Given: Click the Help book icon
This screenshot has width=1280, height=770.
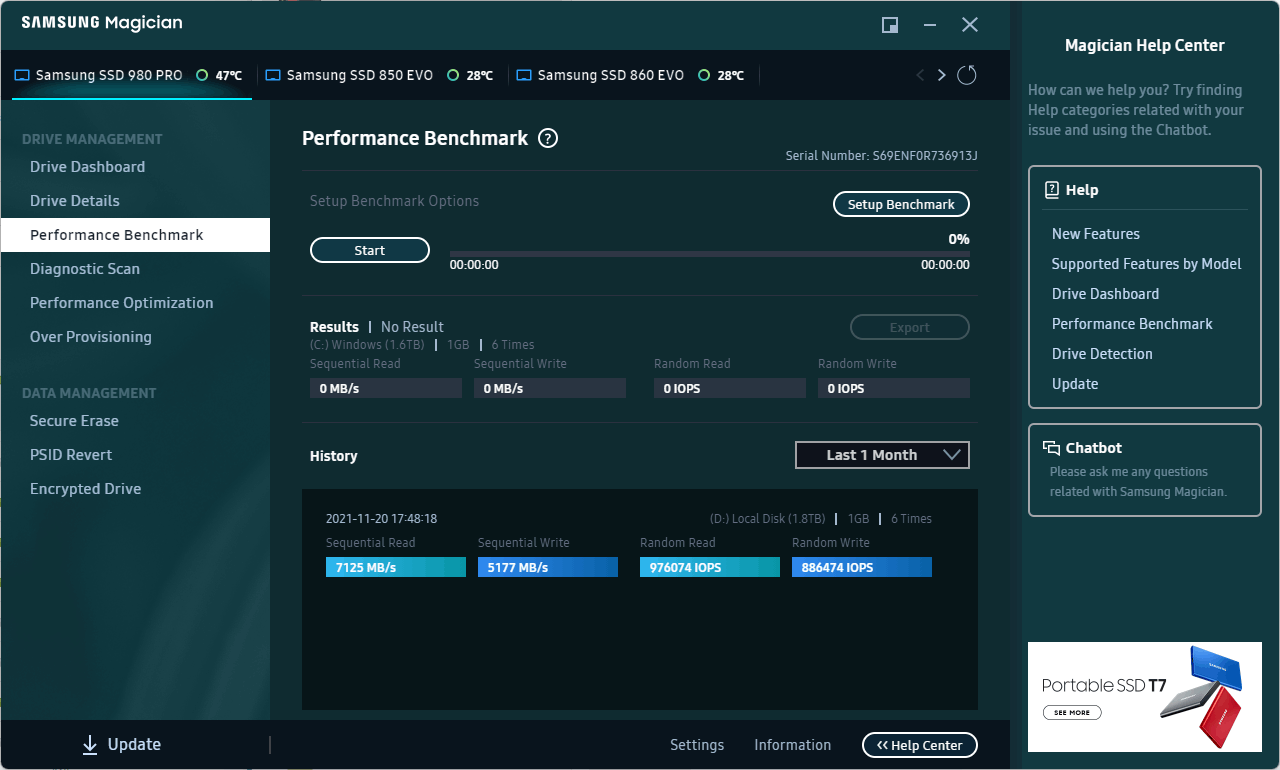Looking at the screenshot, I should 1051,190.
